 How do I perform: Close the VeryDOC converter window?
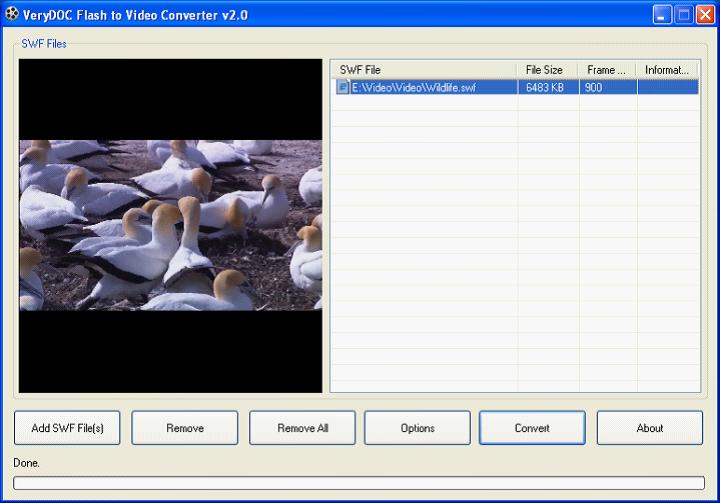click(705, 15)
